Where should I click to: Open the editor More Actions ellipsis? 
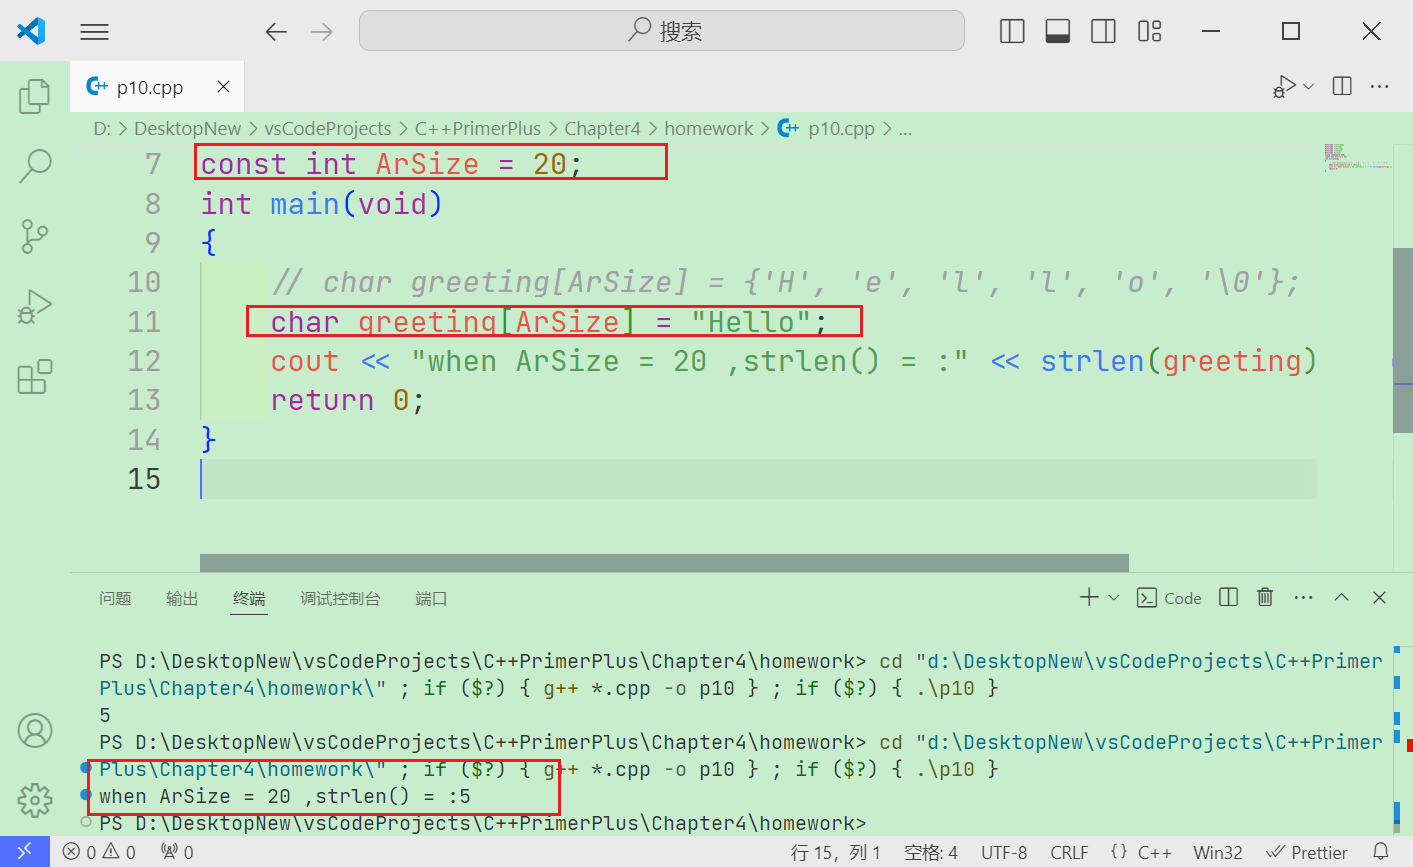pos(1380,87)
